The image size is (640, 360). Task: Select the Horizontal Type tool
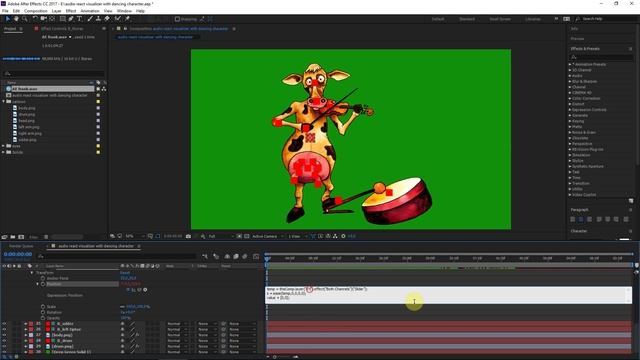coord(80,19)
